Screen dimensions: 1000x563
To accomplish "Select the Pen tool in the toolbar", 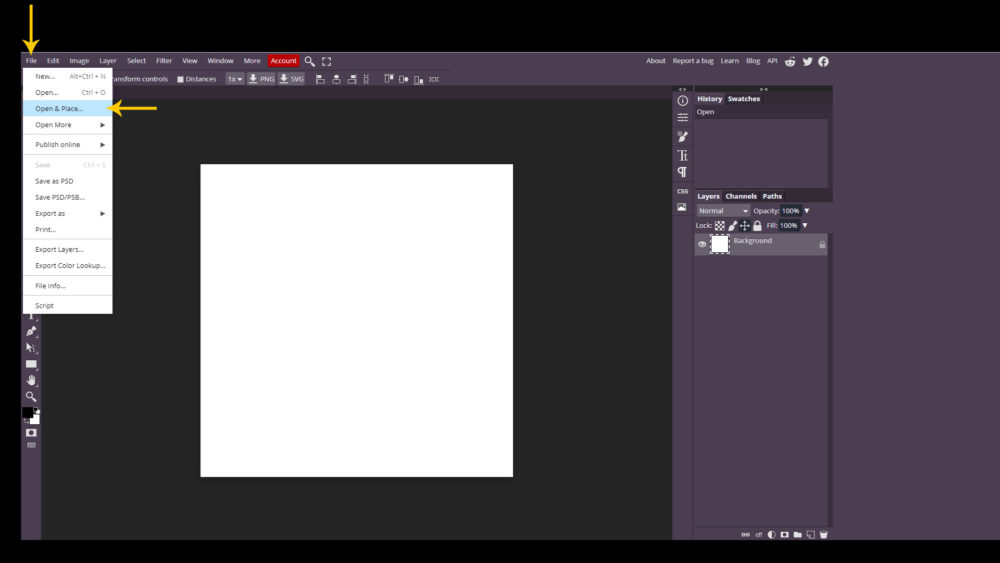I will point(31,331).
